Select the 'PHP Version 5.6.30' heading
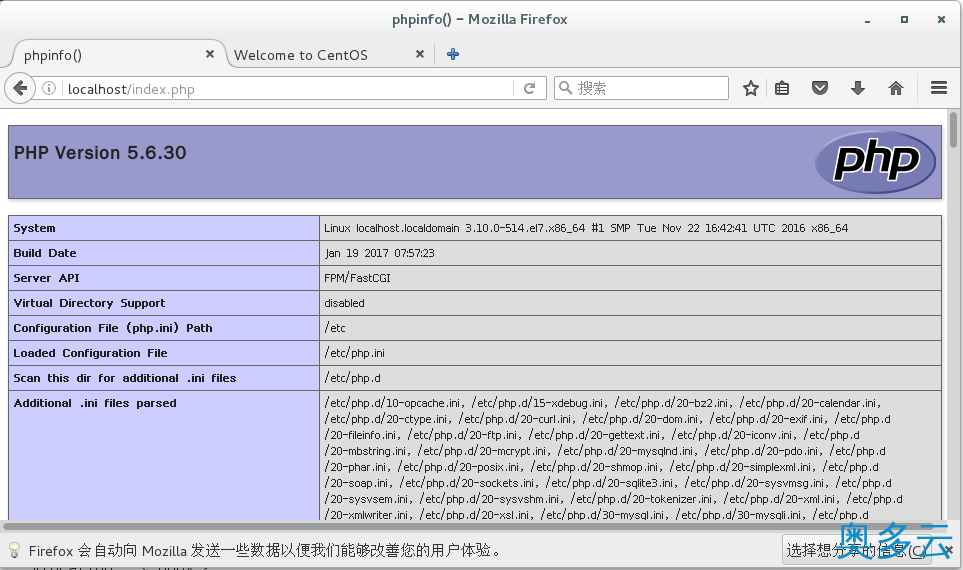Viewport: 963px width, 570px height. pos(99,153)
